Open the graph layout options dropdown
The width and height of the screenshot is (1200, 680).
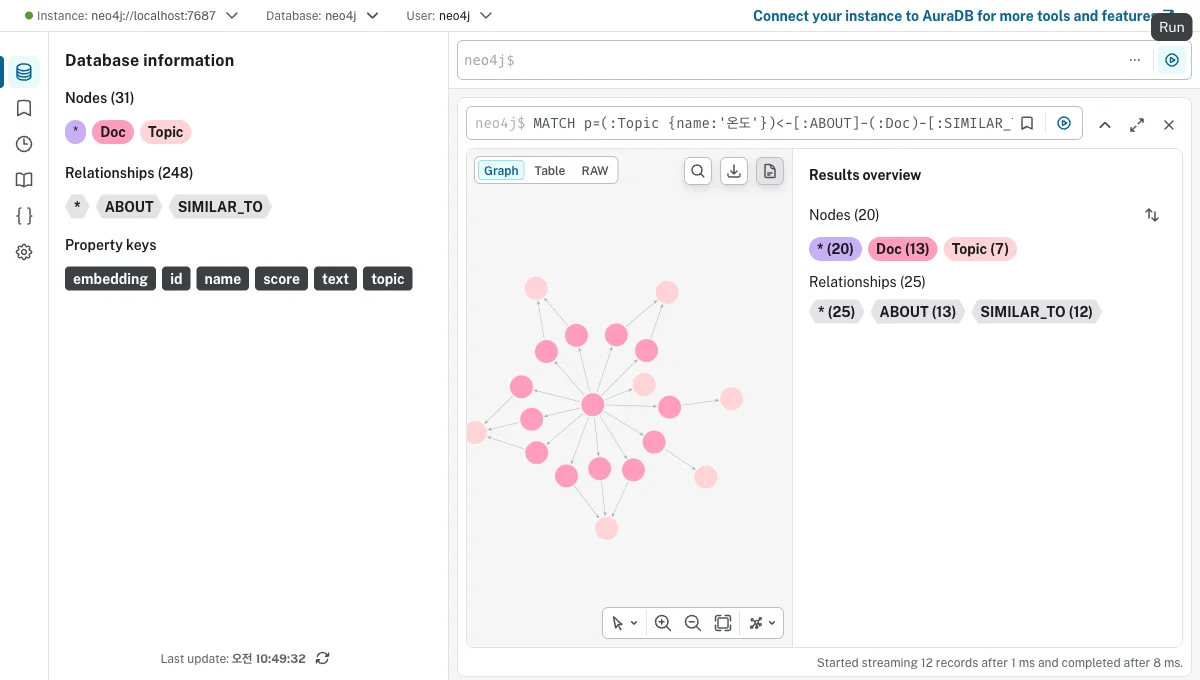[762, 623]
